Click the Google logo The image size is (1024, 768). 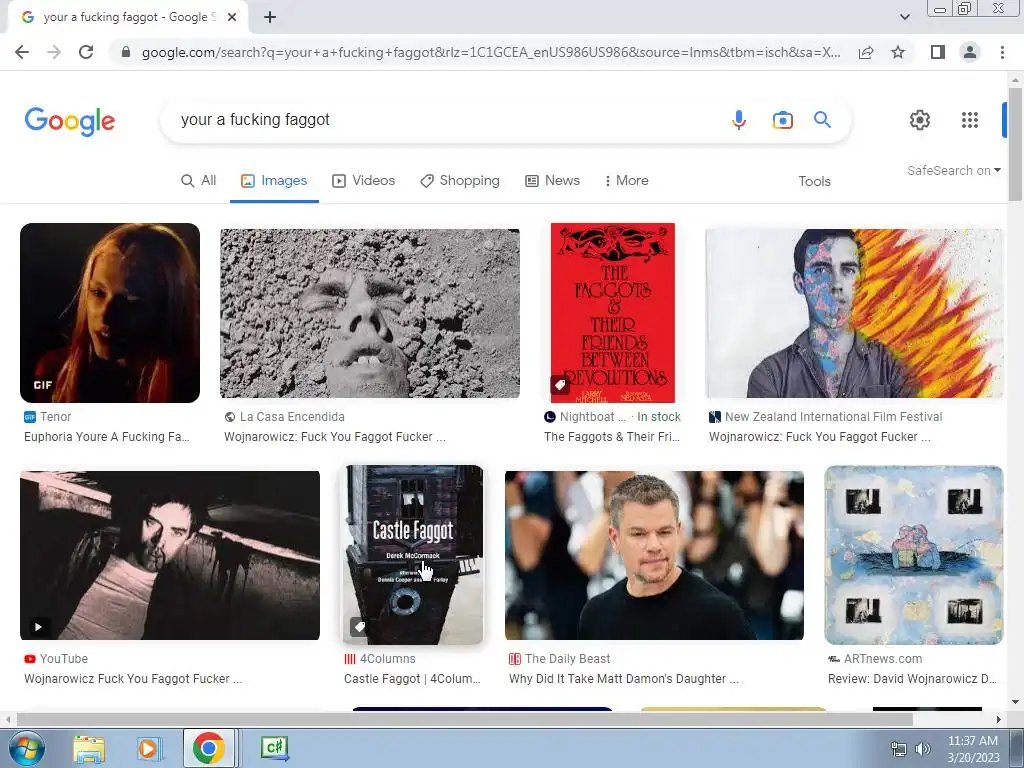(70, 121)
